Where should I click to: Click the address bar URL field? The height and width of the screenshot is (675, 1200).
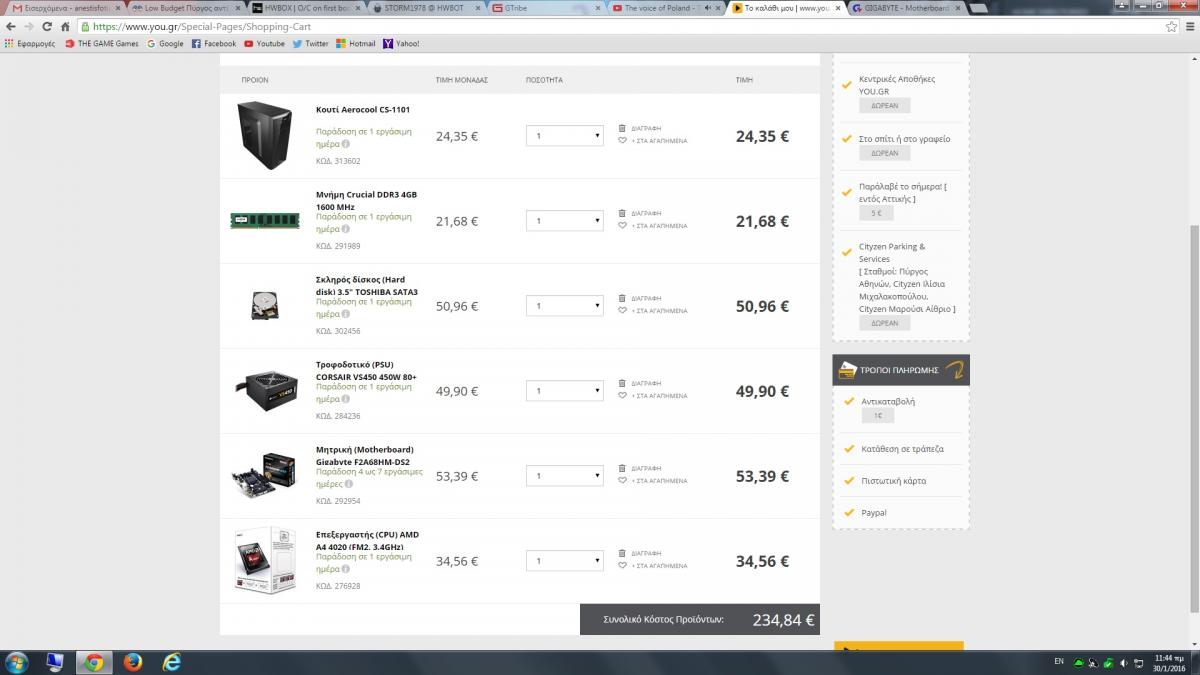click(620, 26)
